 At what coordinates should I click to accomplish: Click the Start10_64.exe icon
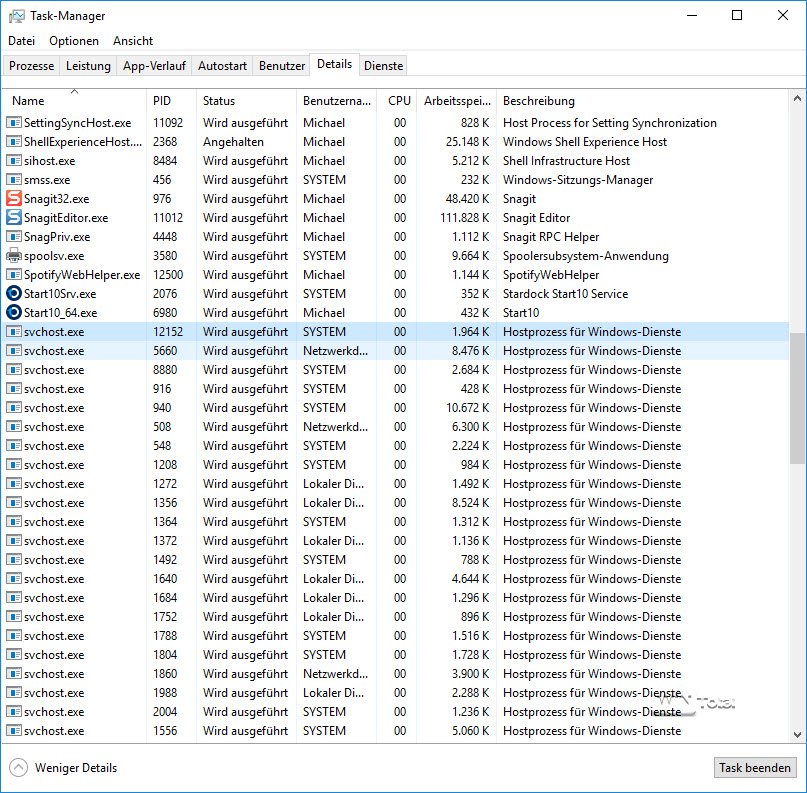[x=14, y=313]
